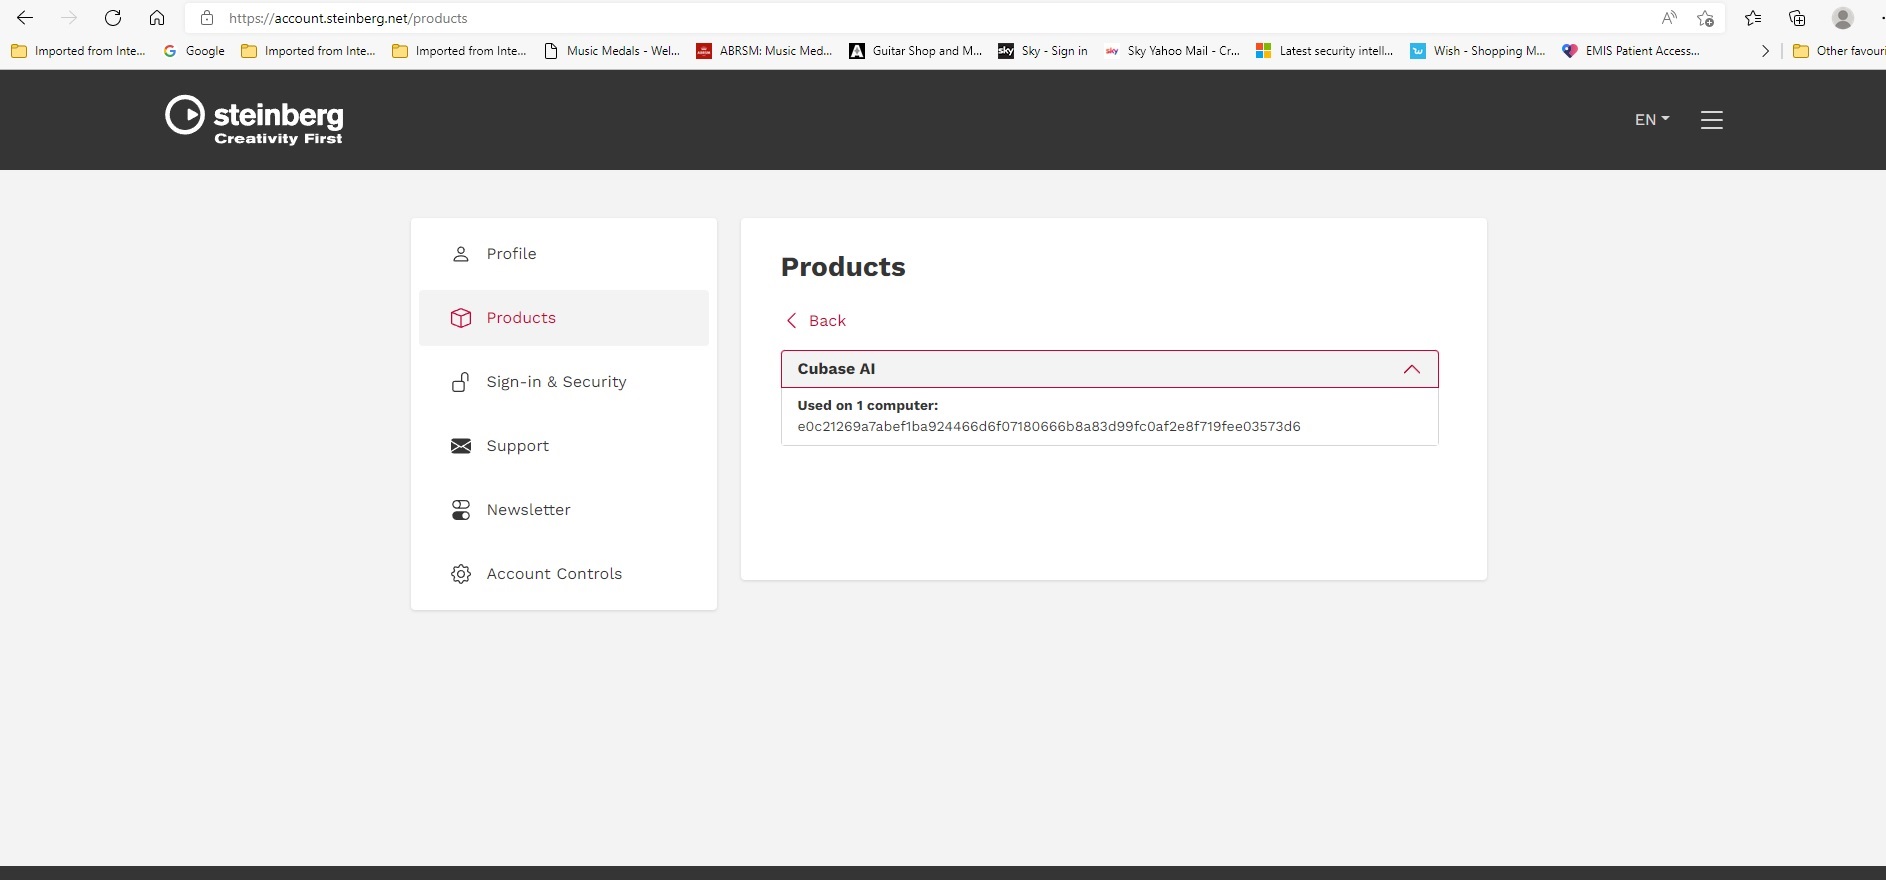1886x880 pixels.
Task: Open the browser favourites list
Action: point(1753,18)
